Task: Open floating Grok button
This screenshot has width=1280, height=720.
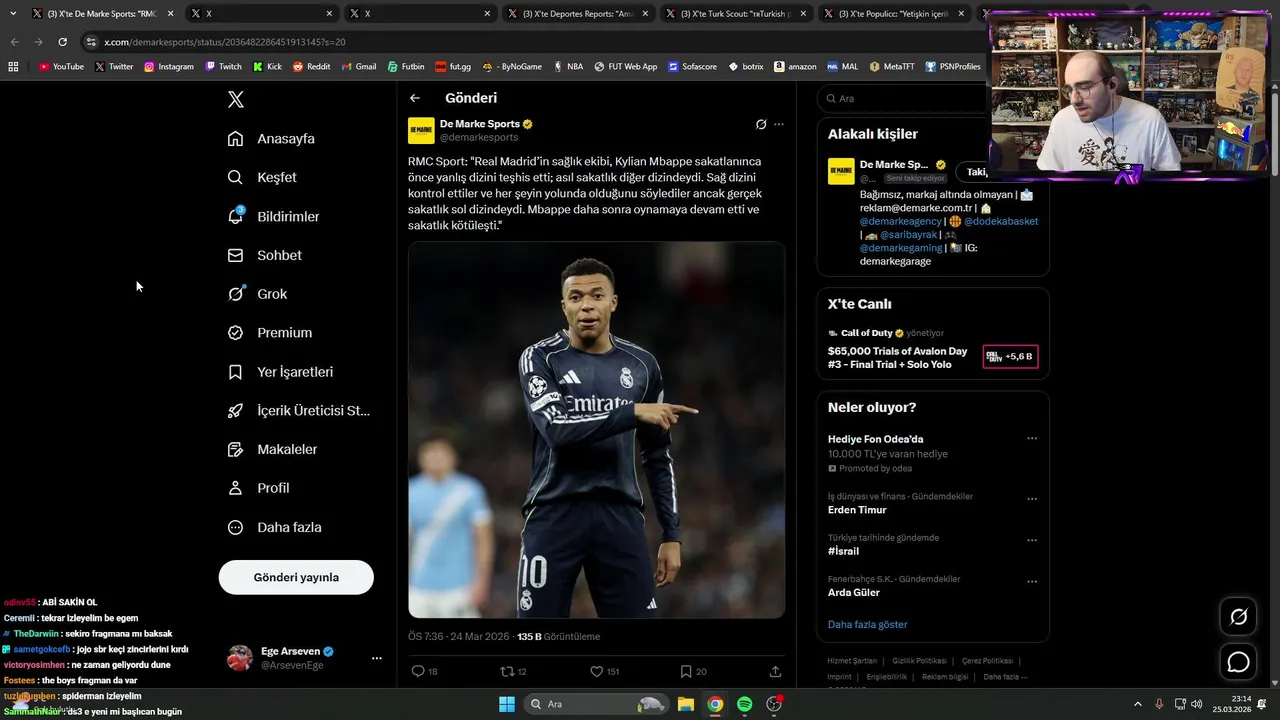Action: coord(1238,617)
